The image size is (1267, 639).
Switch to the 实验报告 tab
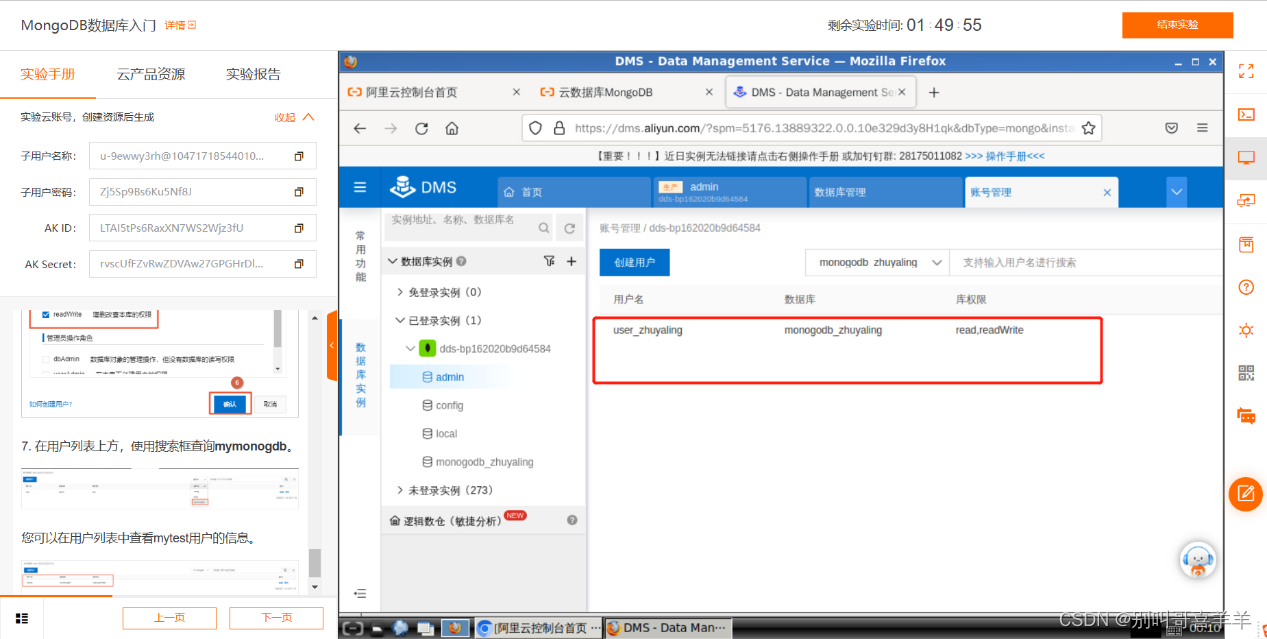coord(253,74)
